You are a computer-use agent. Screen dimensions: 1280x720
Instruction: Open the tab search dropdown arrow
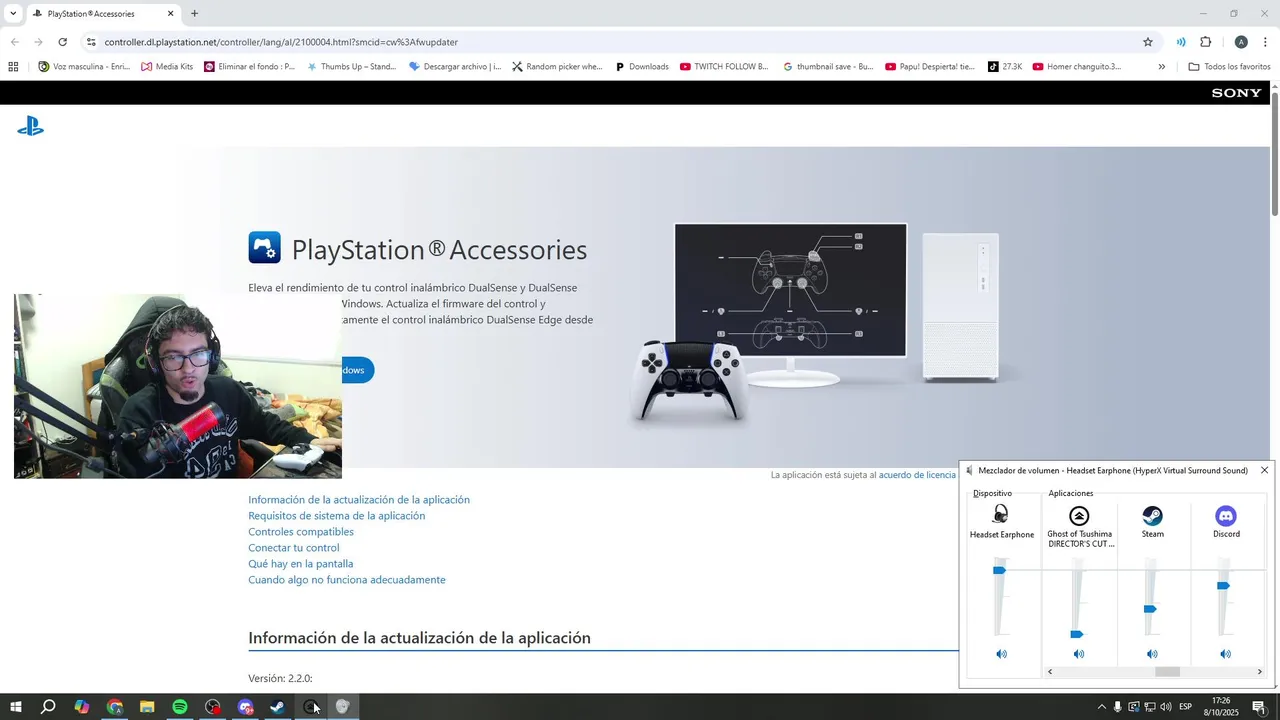pos(13,14)
